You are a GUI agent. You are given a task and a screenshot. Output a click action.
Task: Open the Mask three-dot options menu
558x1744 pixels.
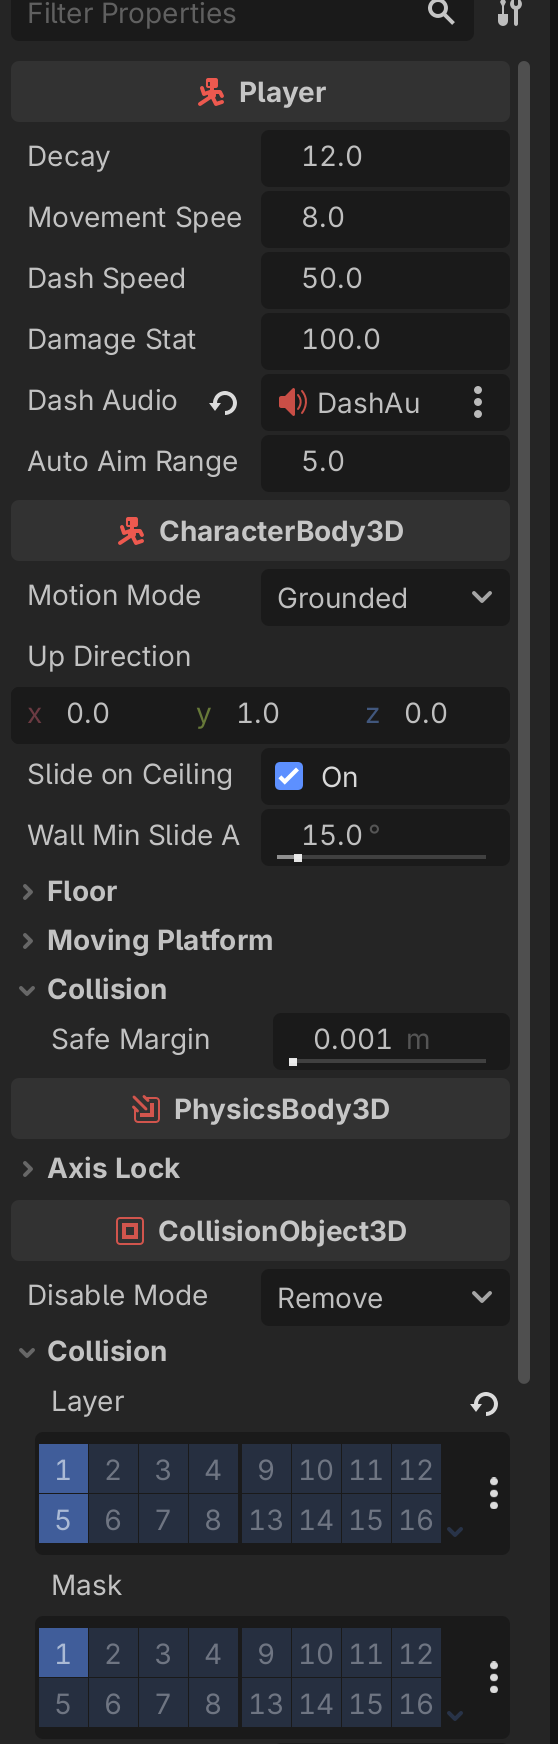pyautogui.click(x=493, y=1677)
